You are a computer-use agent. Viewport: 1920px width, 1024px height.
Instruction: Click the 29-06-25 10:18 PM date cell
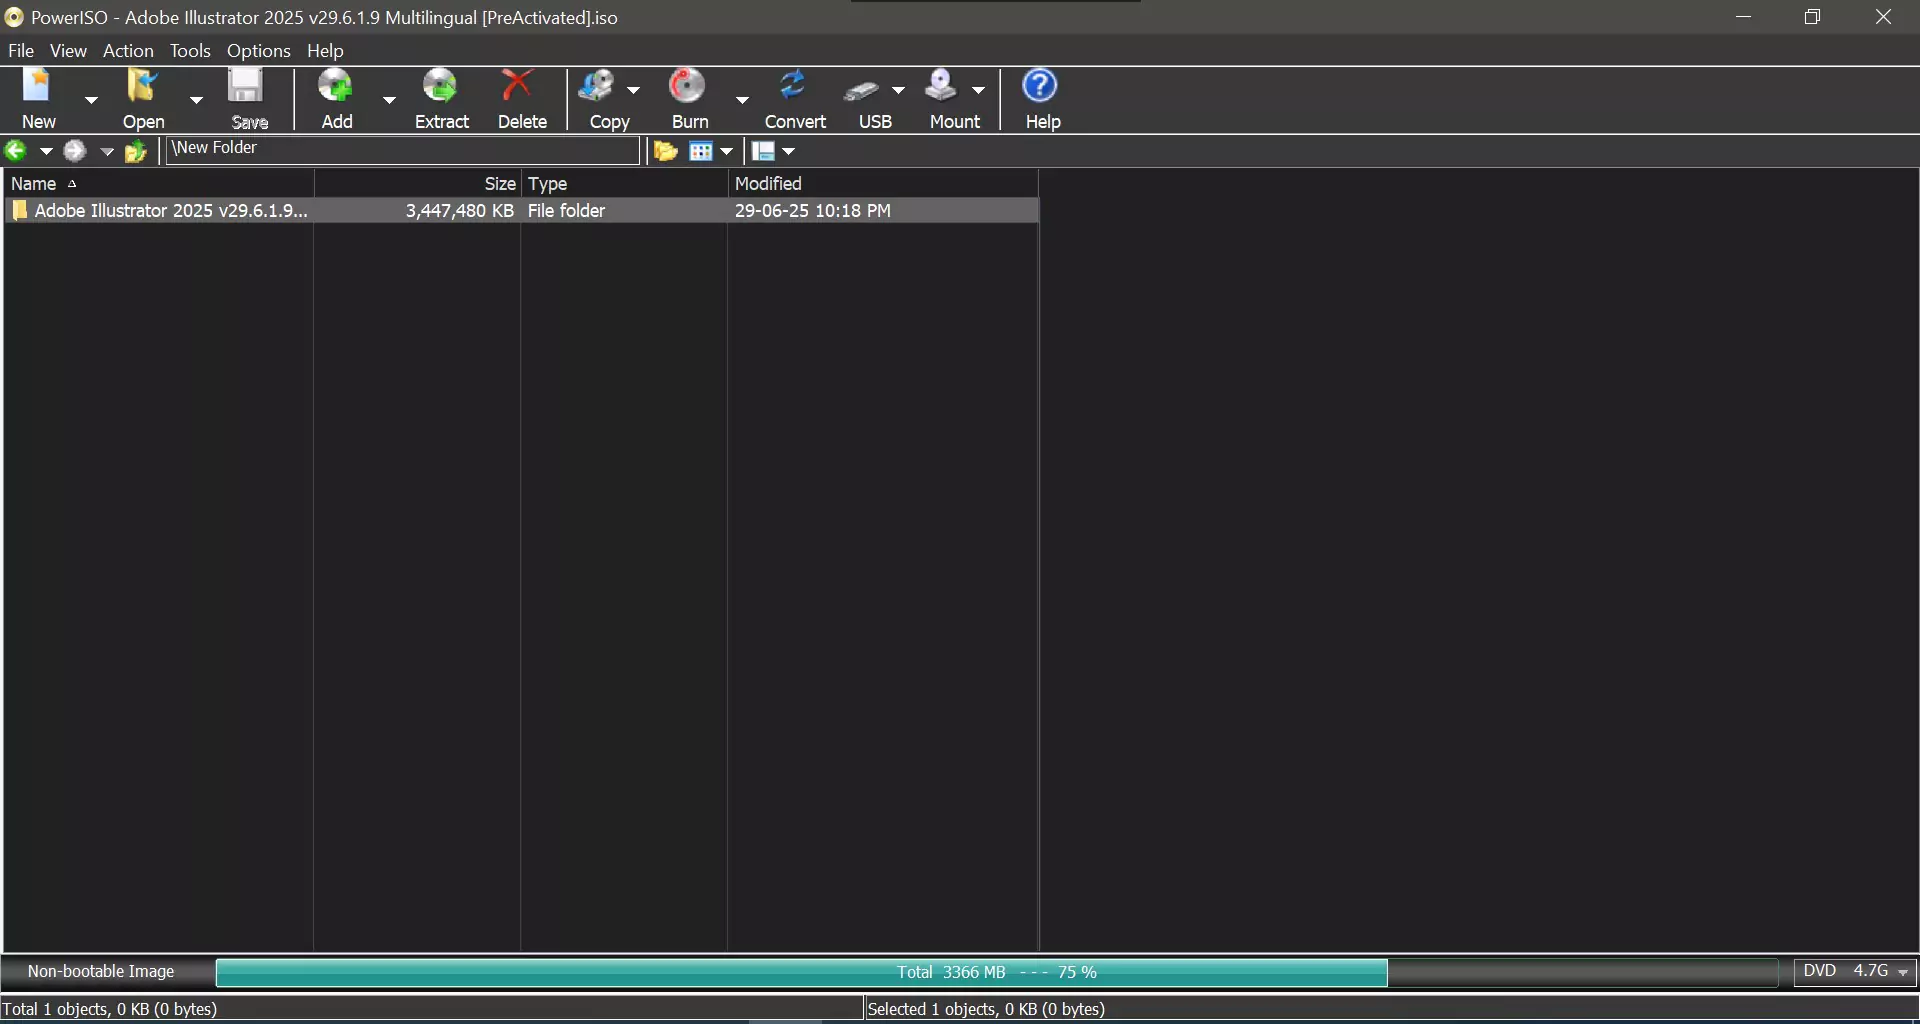pyautogui.click(x=812, y=211)
